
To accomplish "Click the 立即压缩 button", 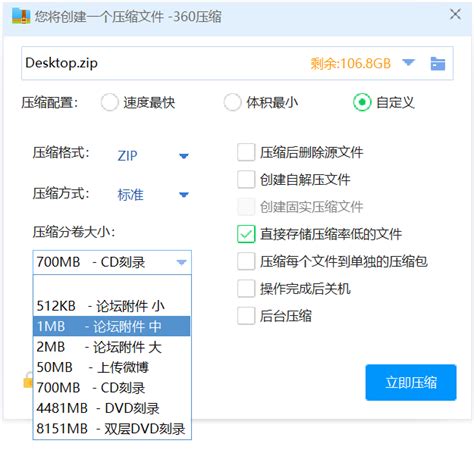I will click(x=411, y=382).
